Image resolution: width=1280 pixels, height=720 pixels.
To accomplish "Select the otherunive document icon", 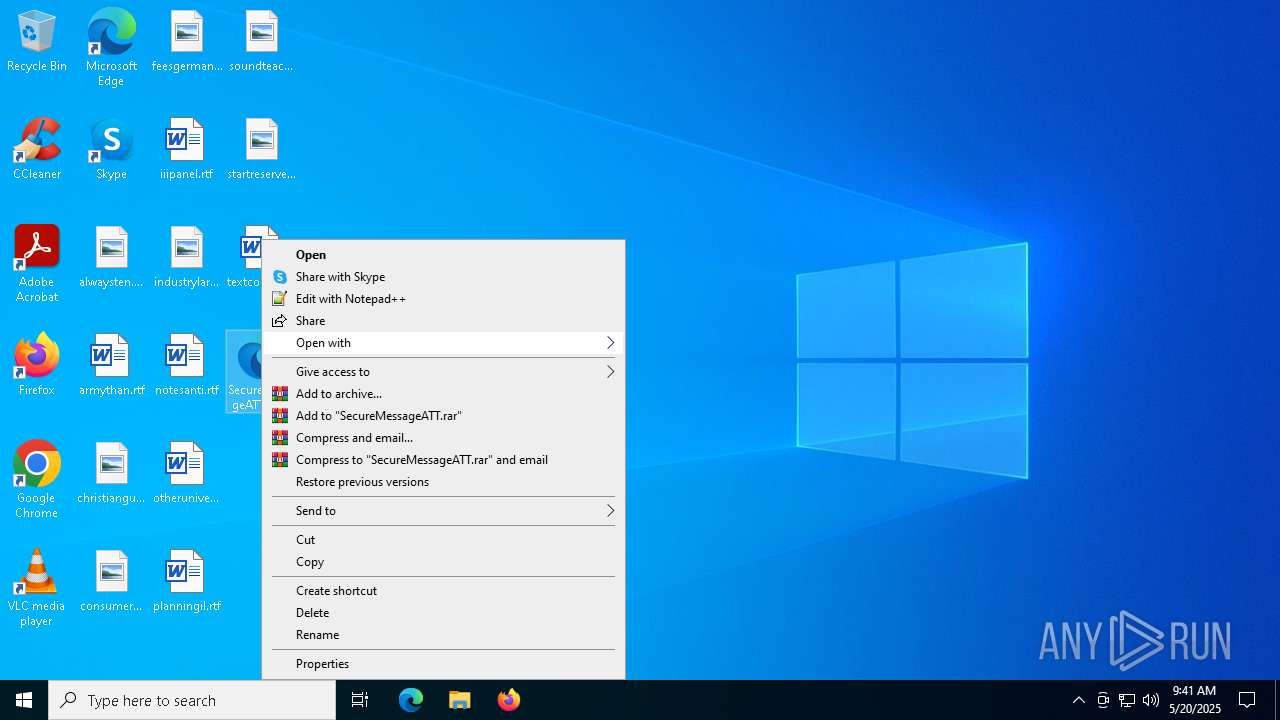I will tap(186, 474).
